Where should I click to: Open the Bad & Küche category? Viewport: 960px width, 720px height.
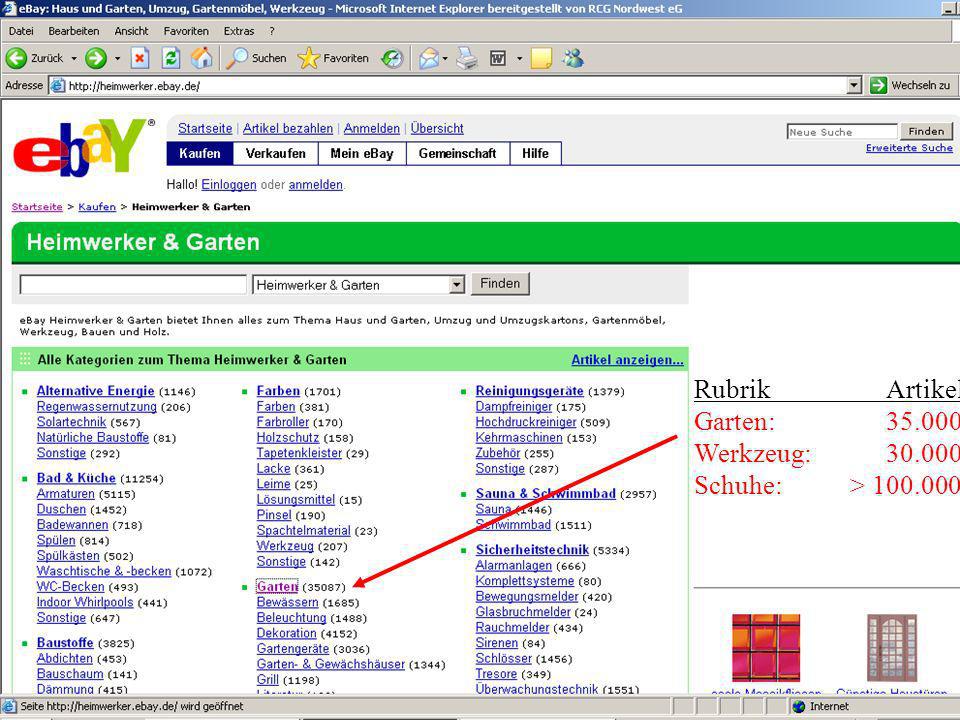(x=76, y=478)
